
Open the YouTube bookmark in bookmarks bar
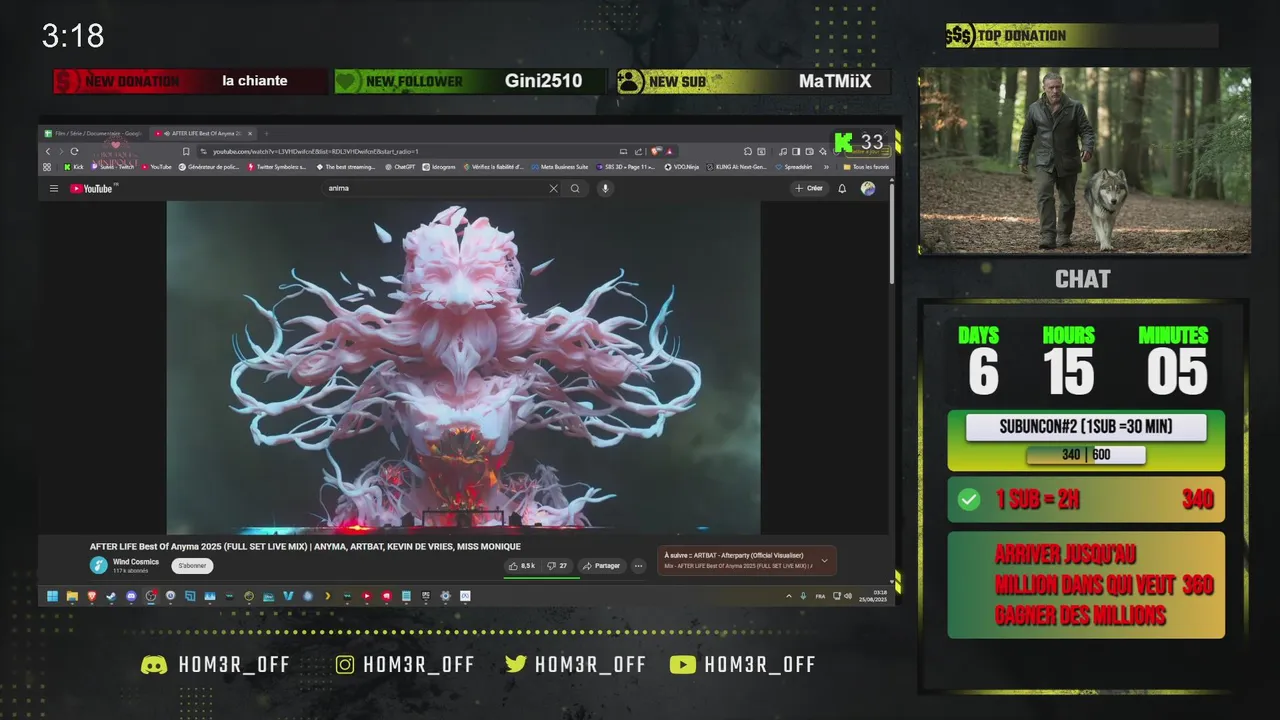tap(156, 167)
